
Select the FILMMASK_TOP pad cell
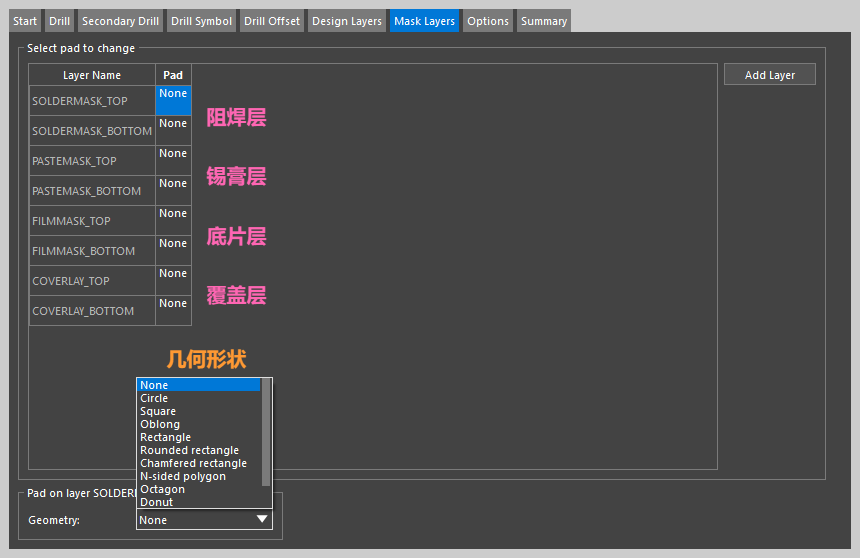click(173, 220)
